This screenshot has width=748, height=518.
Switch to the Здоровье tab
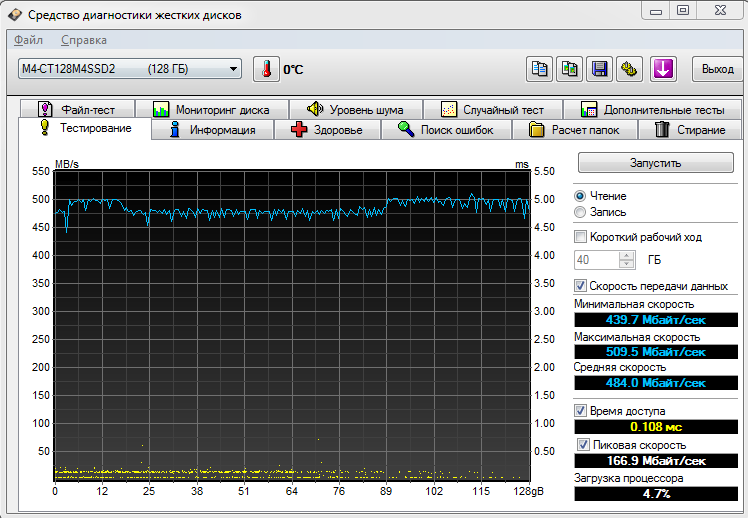click(327, 130)
